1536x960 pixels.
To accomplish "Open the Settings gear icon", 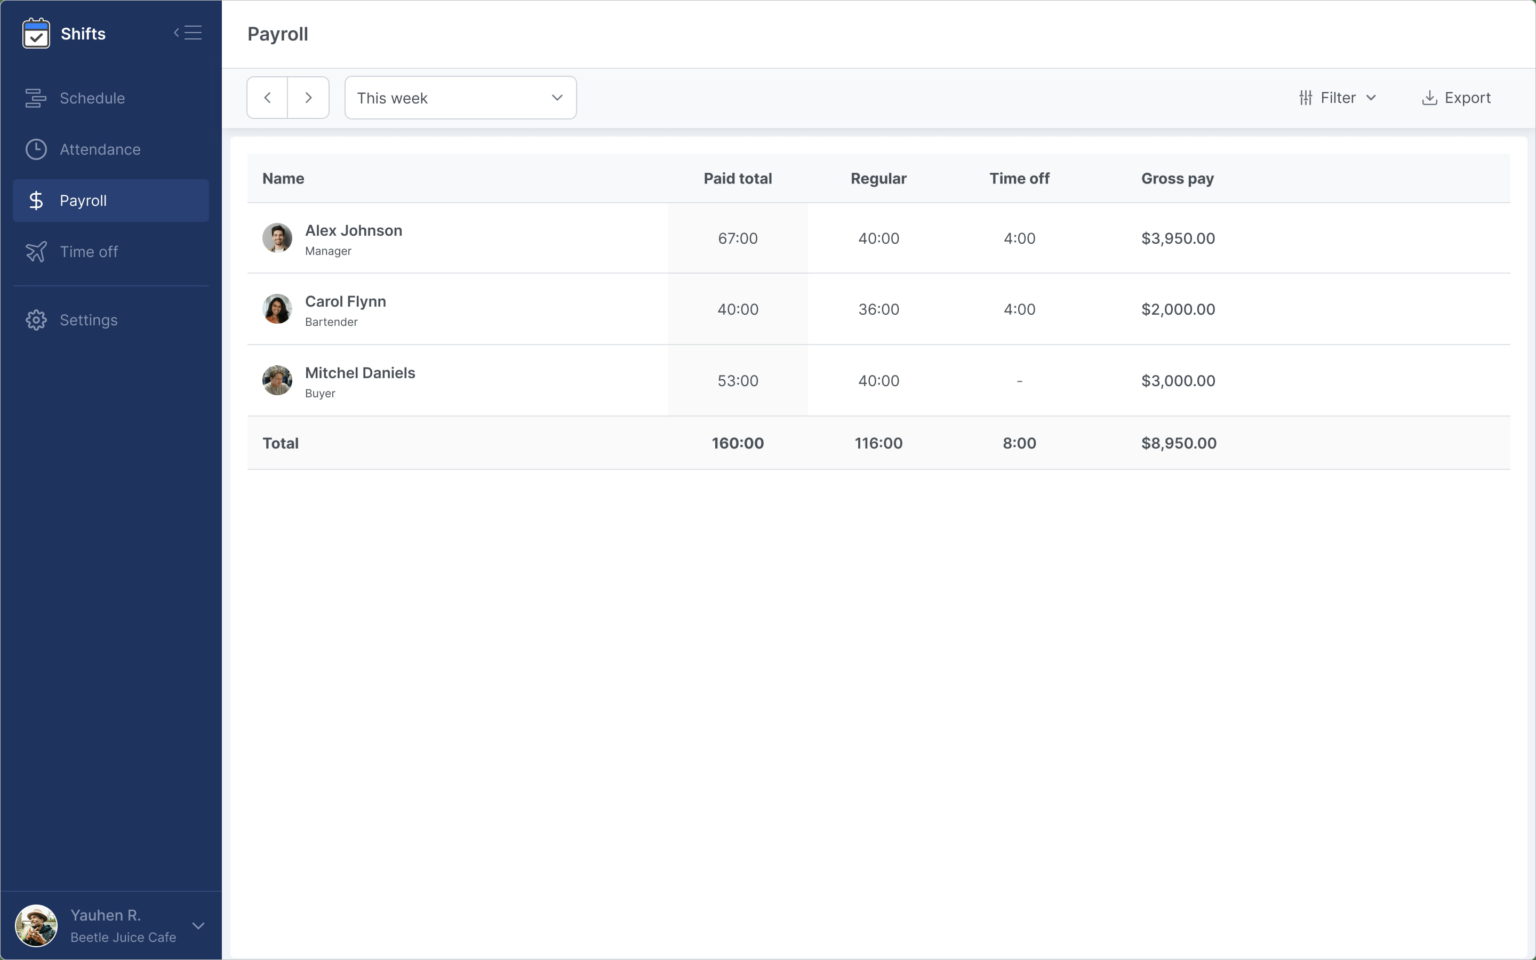I will 36,319.
